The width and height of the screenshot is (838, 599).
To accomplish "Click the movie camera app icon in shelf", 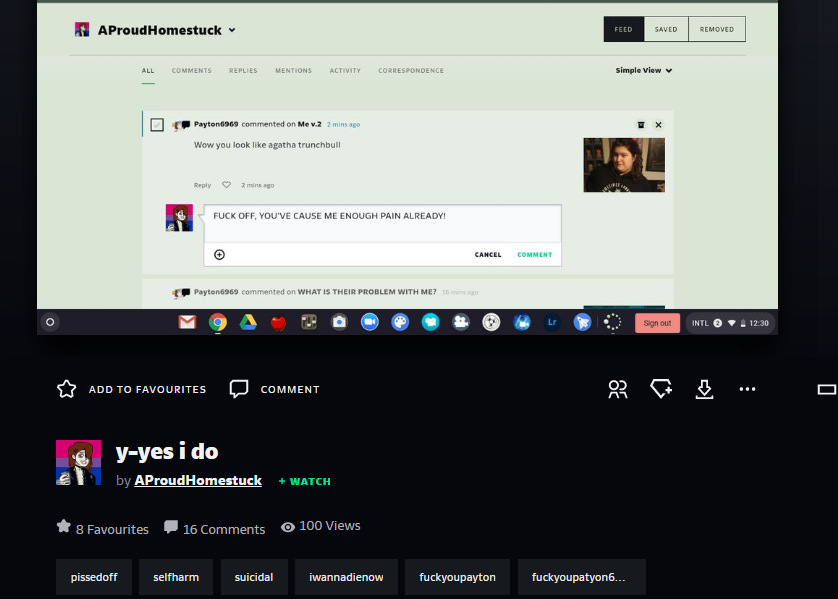I will pos(461,322).
